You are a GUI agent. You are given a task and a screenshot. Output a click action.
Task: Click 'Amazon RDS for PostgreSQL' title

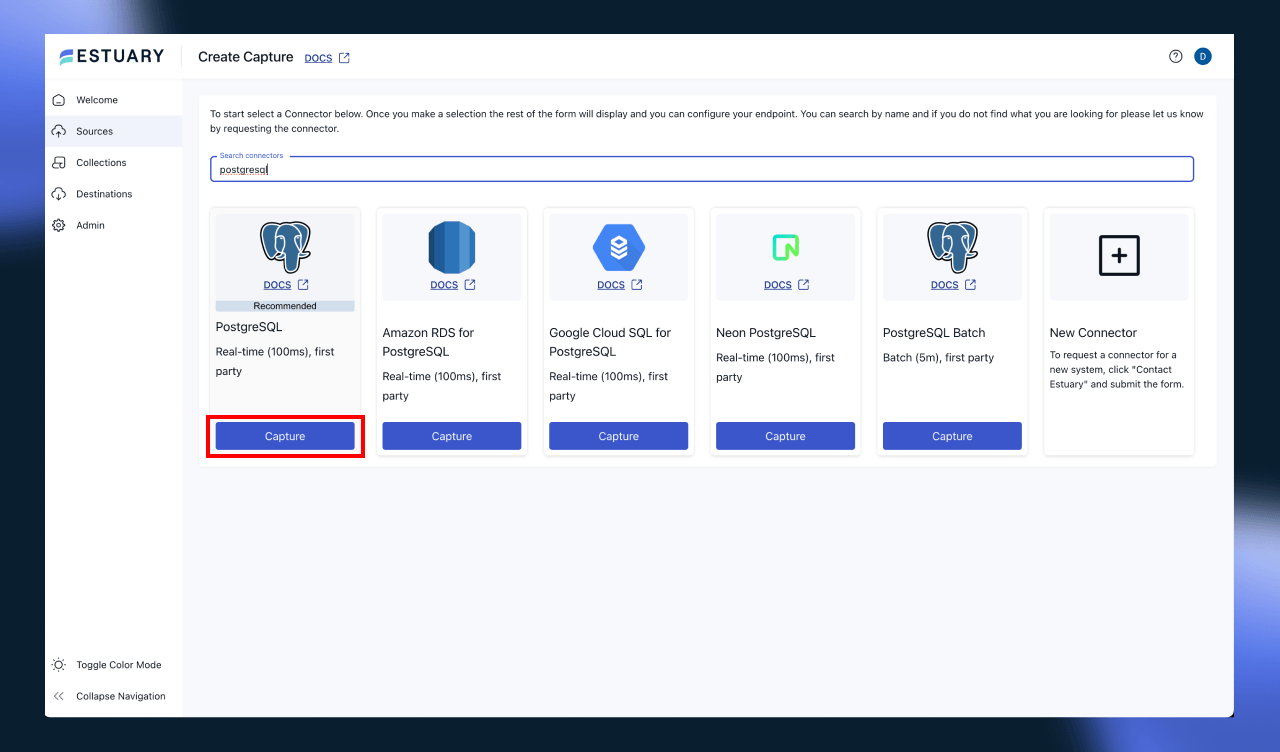coord(429,342)
